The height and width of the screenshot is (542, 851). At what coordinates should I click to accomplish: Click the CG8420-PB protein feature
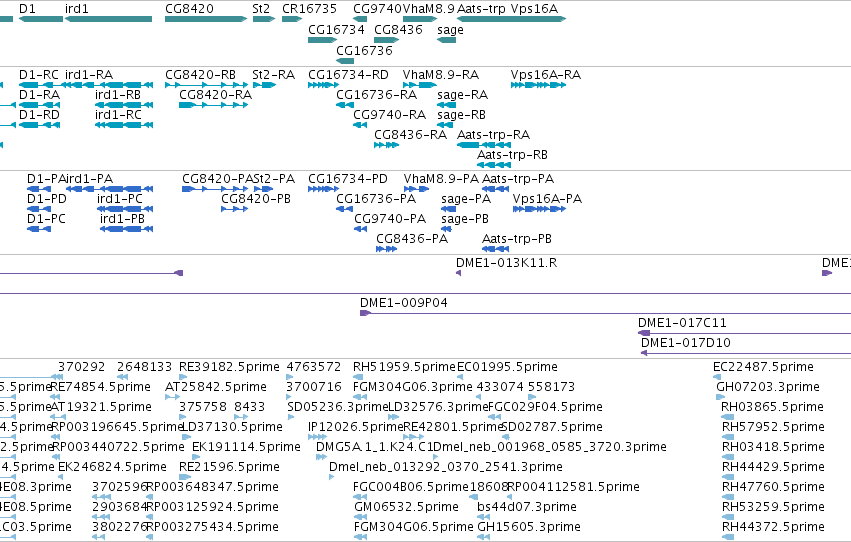[x=234, y=209]
